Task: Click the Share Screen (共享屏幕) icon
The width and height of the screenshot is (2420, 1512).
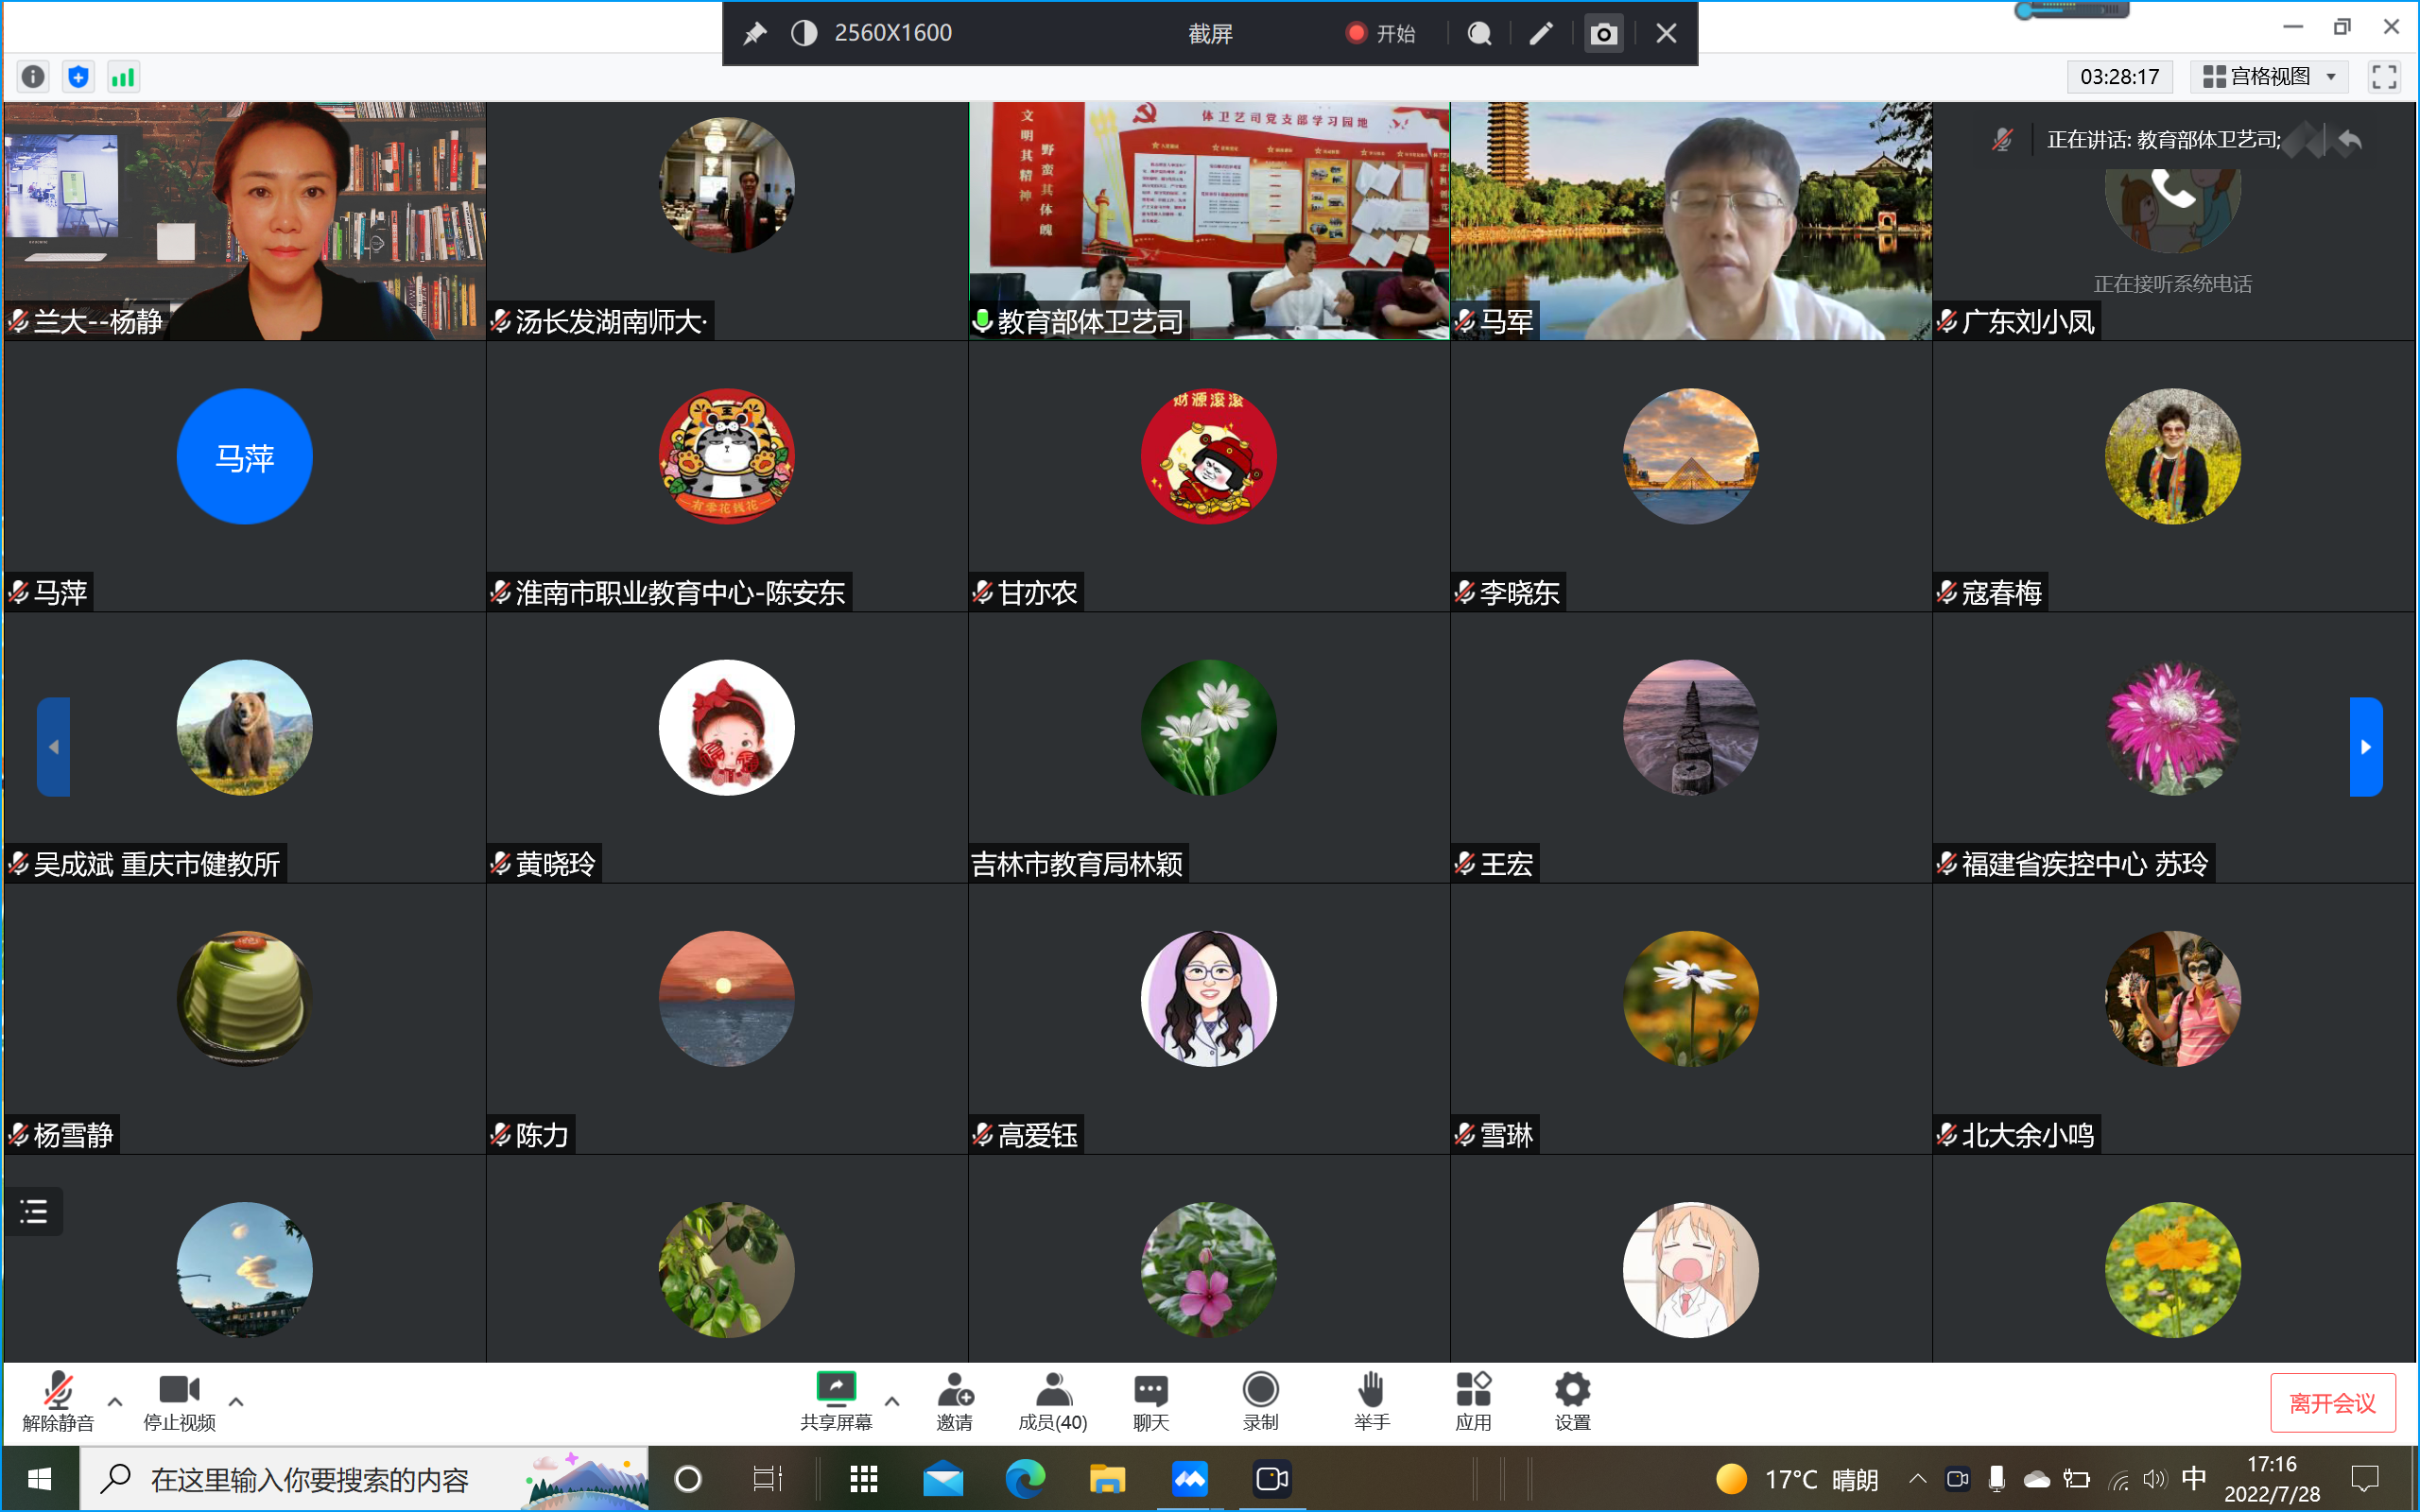Action: [836, 1390]
